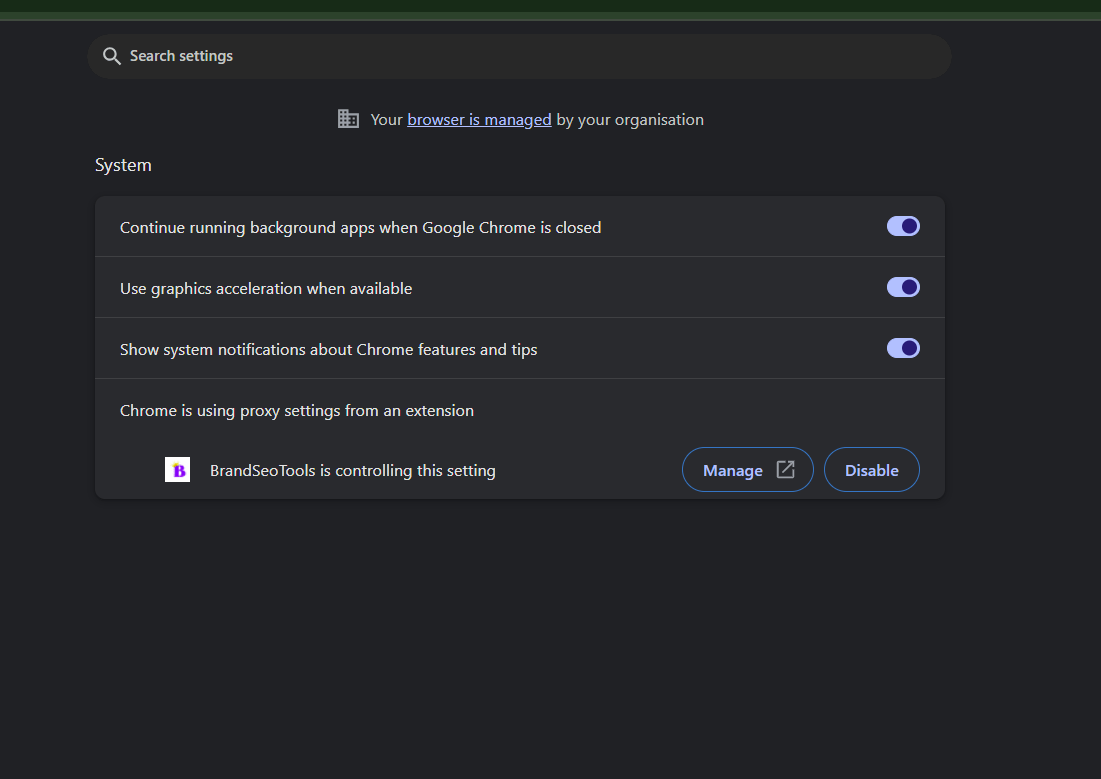Click the organisation building icon
The width and height of the screenshot is (1101, 779).
coord(348,119)
